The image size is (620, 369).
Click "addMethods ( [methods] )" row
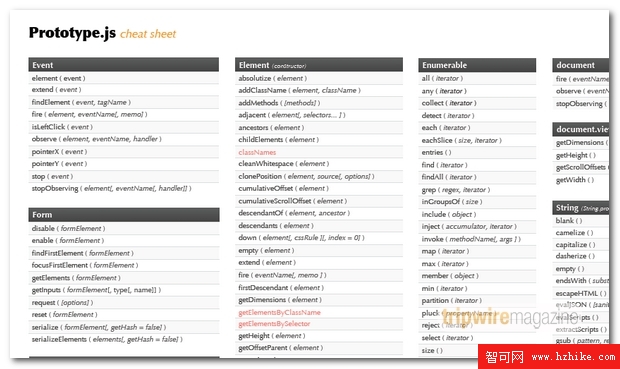tap(319, 103)
